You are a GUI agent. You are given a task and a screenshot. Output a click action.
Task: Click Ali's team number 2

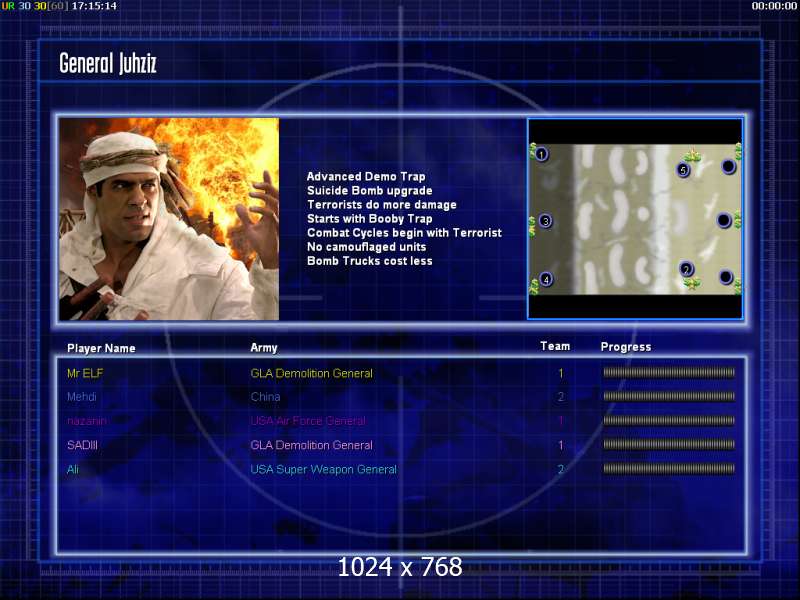(561, 469)
